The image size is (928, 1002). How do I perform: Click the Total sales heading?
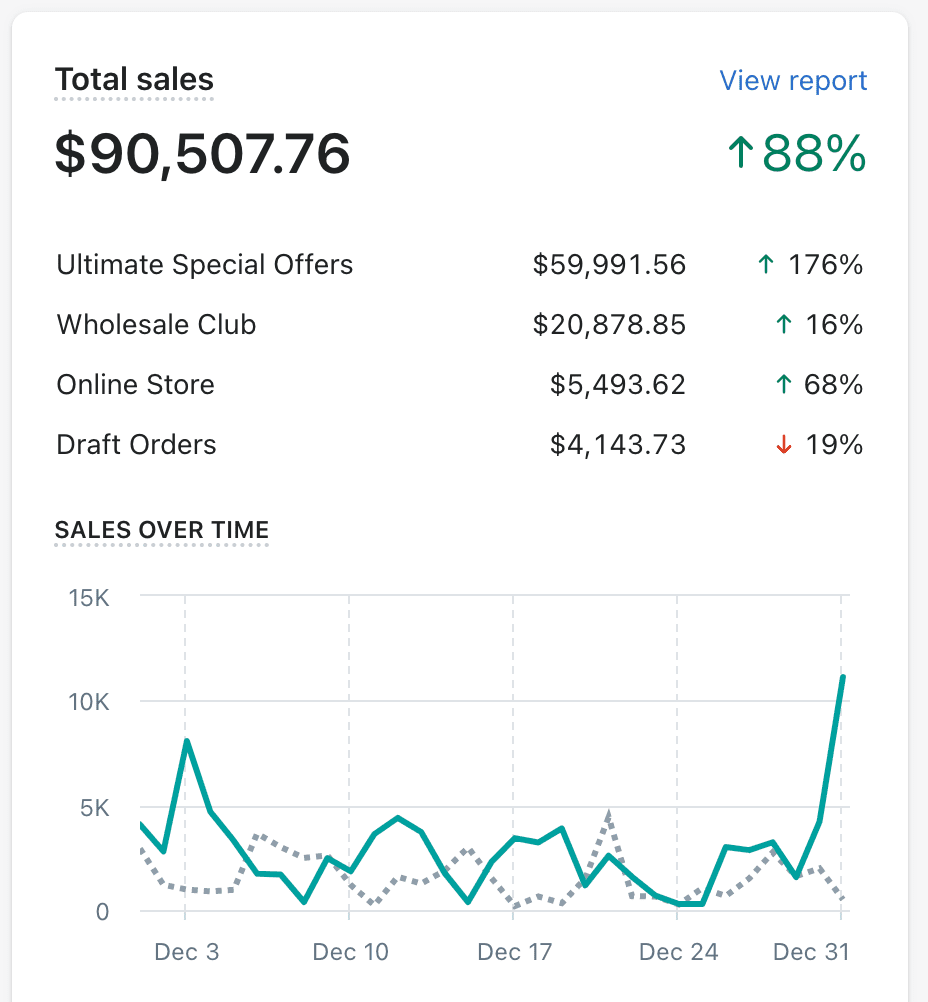[x=134, y=80]
